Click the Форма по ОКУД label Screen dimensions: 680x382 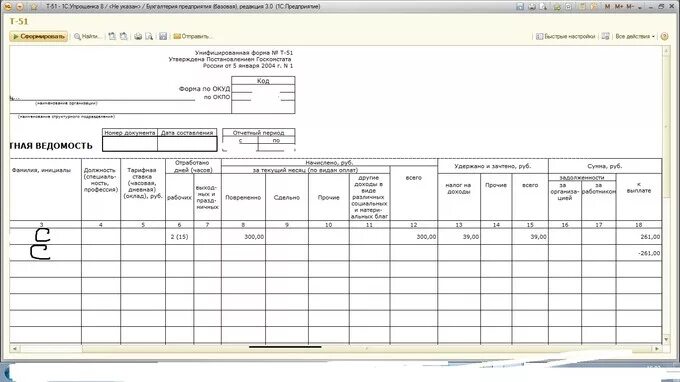(204, 89)
